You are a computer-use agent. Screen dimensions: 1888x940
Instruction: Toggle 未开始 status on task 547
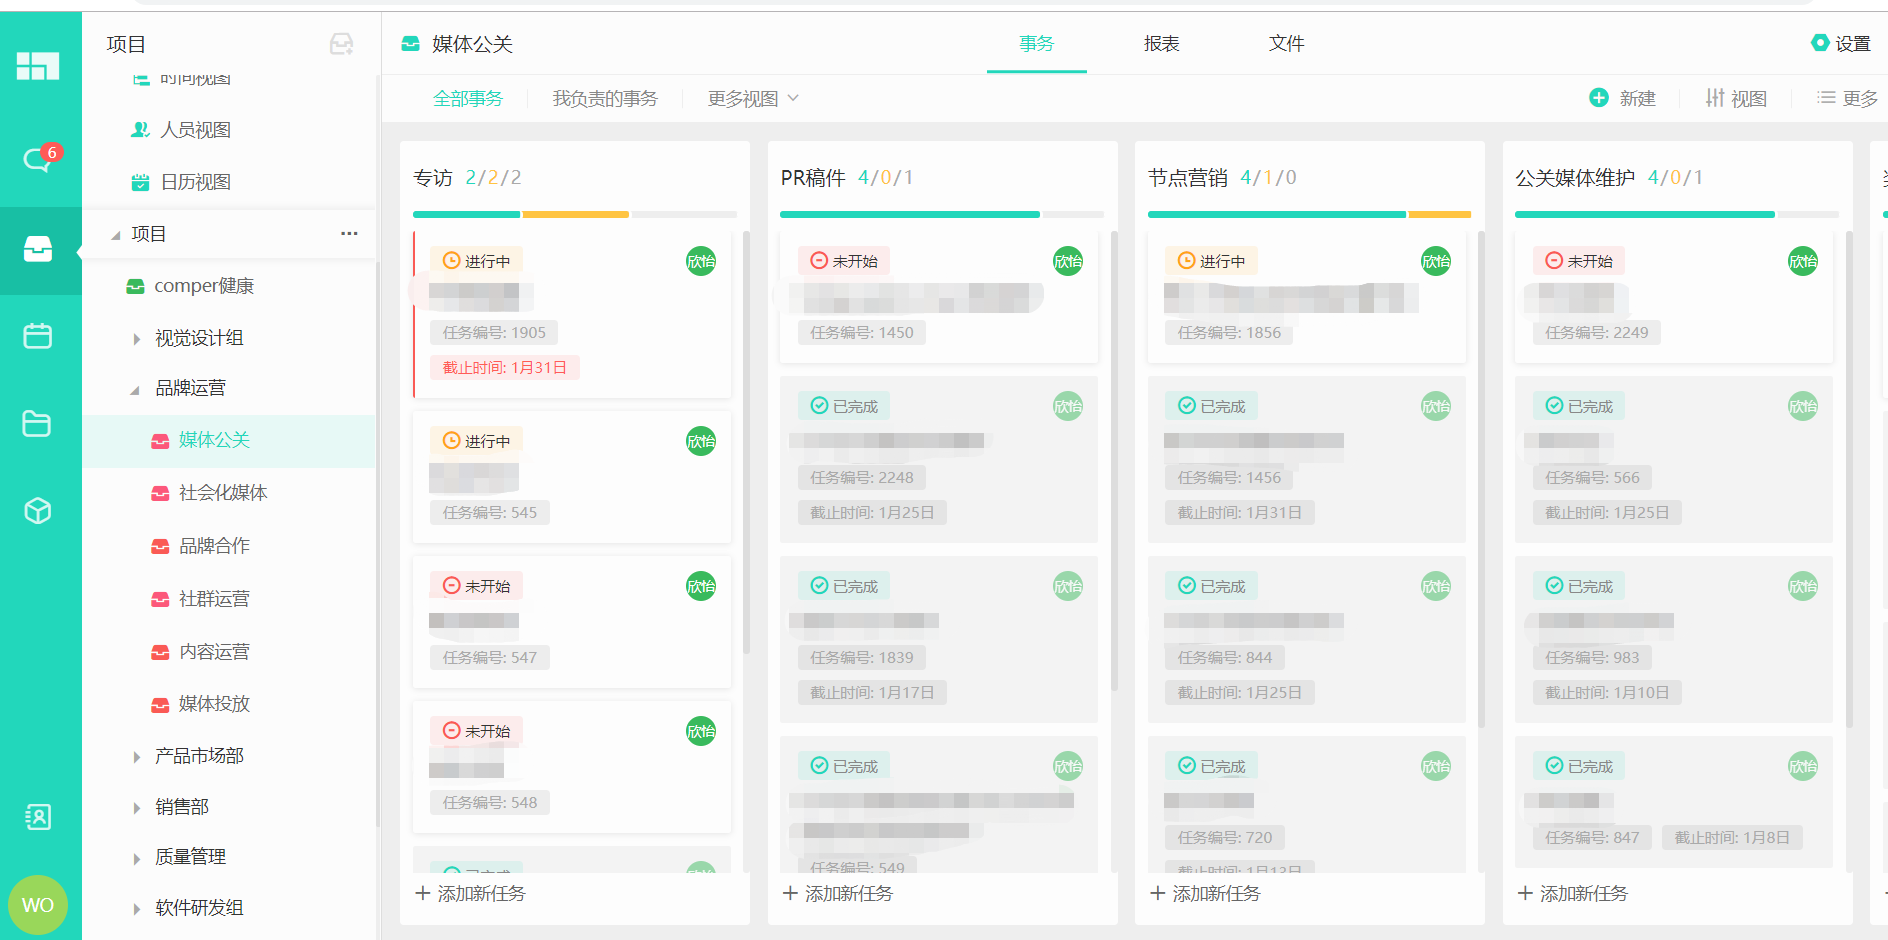[x=476, y=586]
